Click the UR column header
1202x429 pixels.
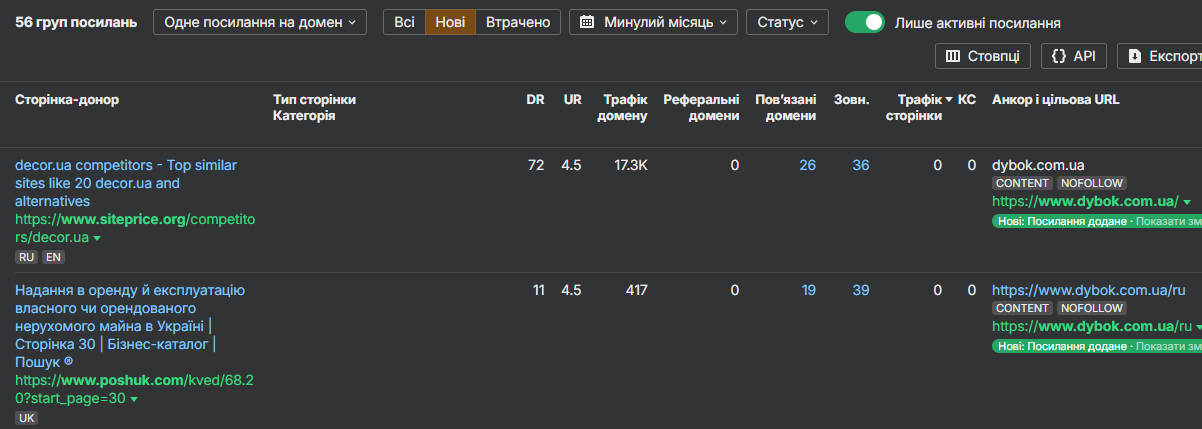click(572, 100)
